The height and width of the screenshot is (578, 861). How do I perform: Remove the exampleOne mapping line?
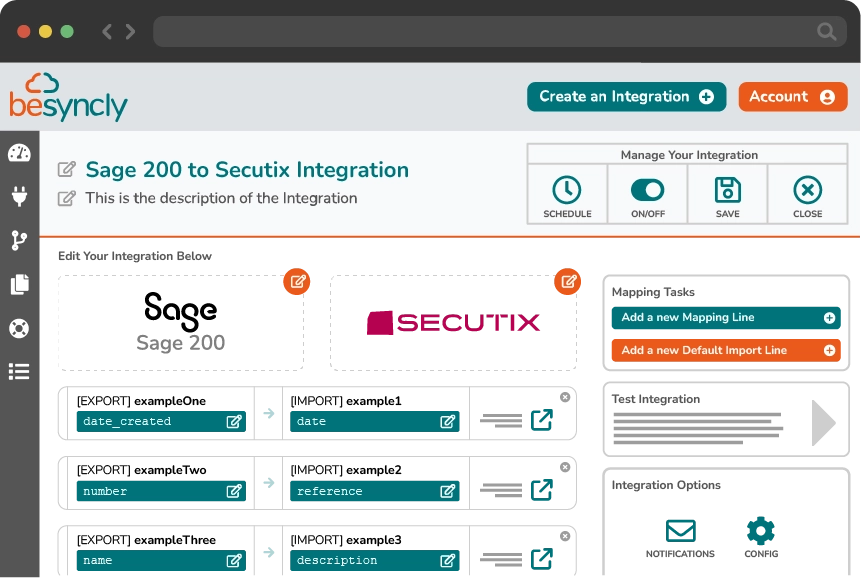click(565, 397)
